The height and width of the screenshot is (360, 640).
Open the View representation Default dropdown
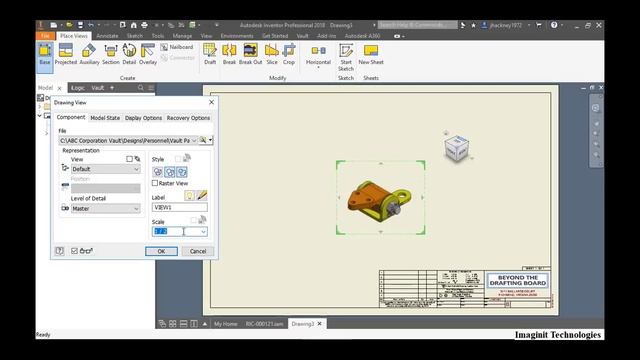(x=106, y=169)
